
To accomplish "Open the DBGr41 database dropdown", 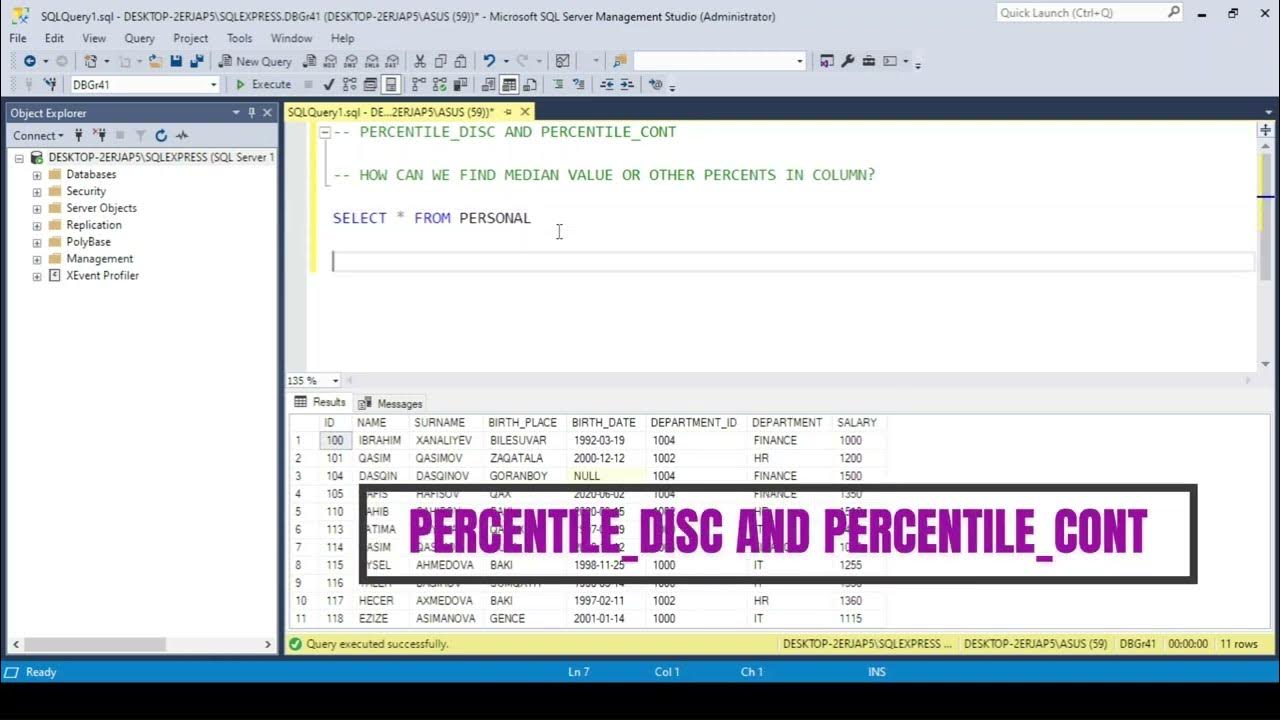I will 213,85.
